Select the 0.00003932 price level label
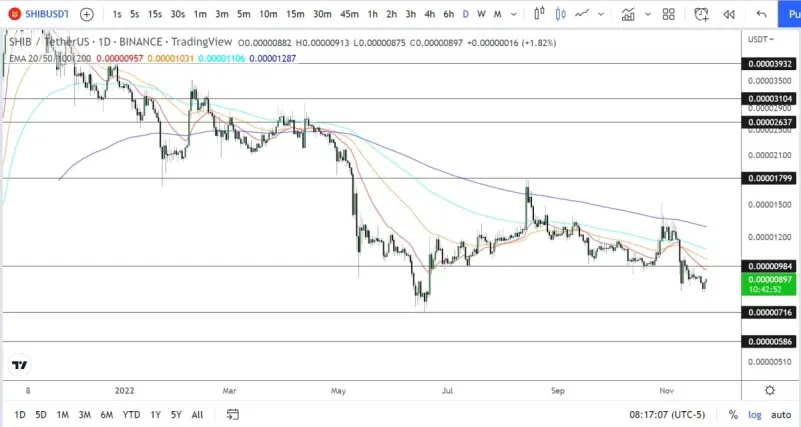801x427 pixels. pyautogui.click(x=769, y=64)
